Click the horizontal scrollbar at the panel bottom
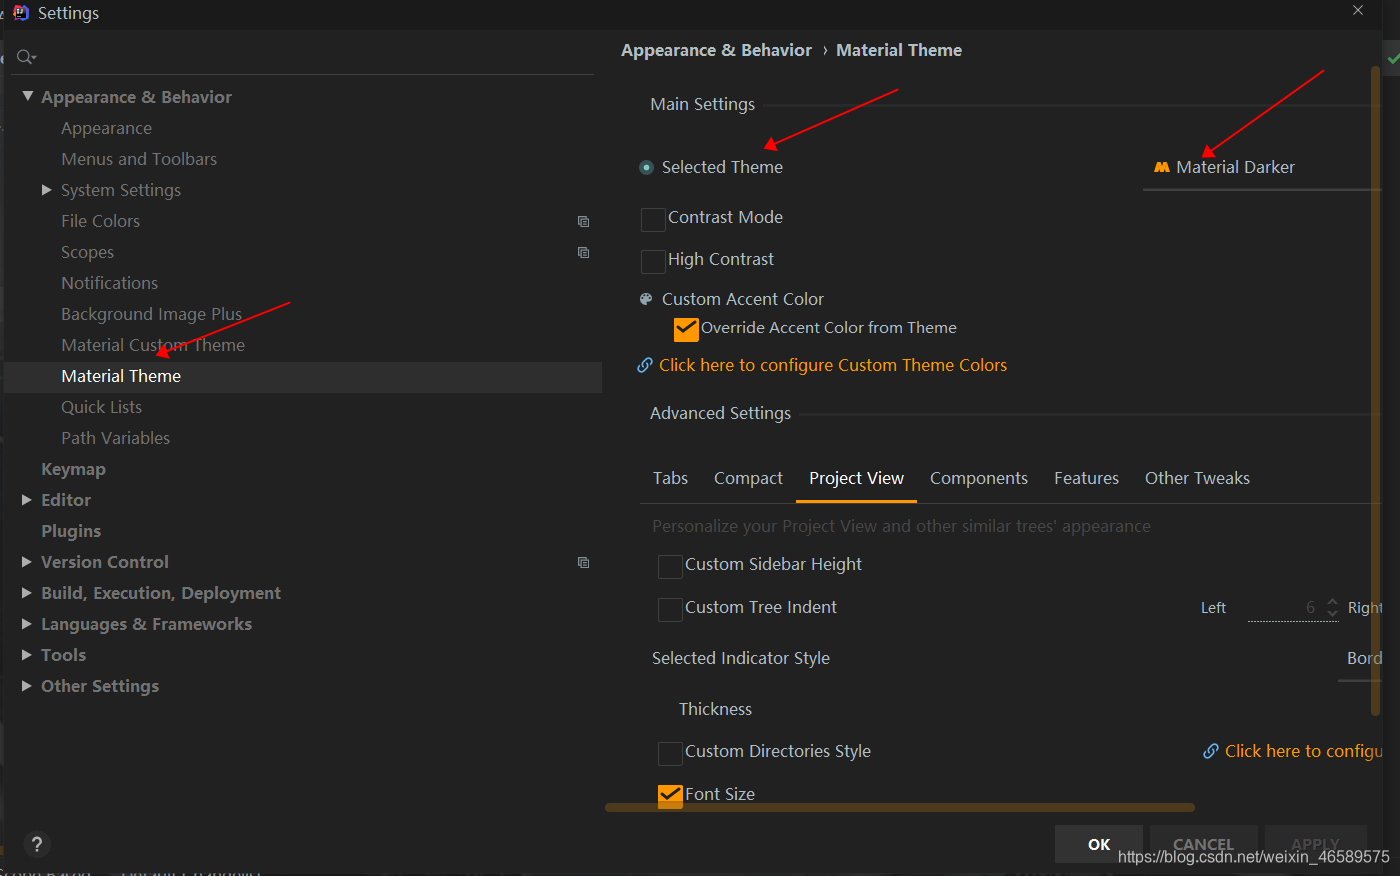Screen dimensions: 1400x876 click(900, 807)
